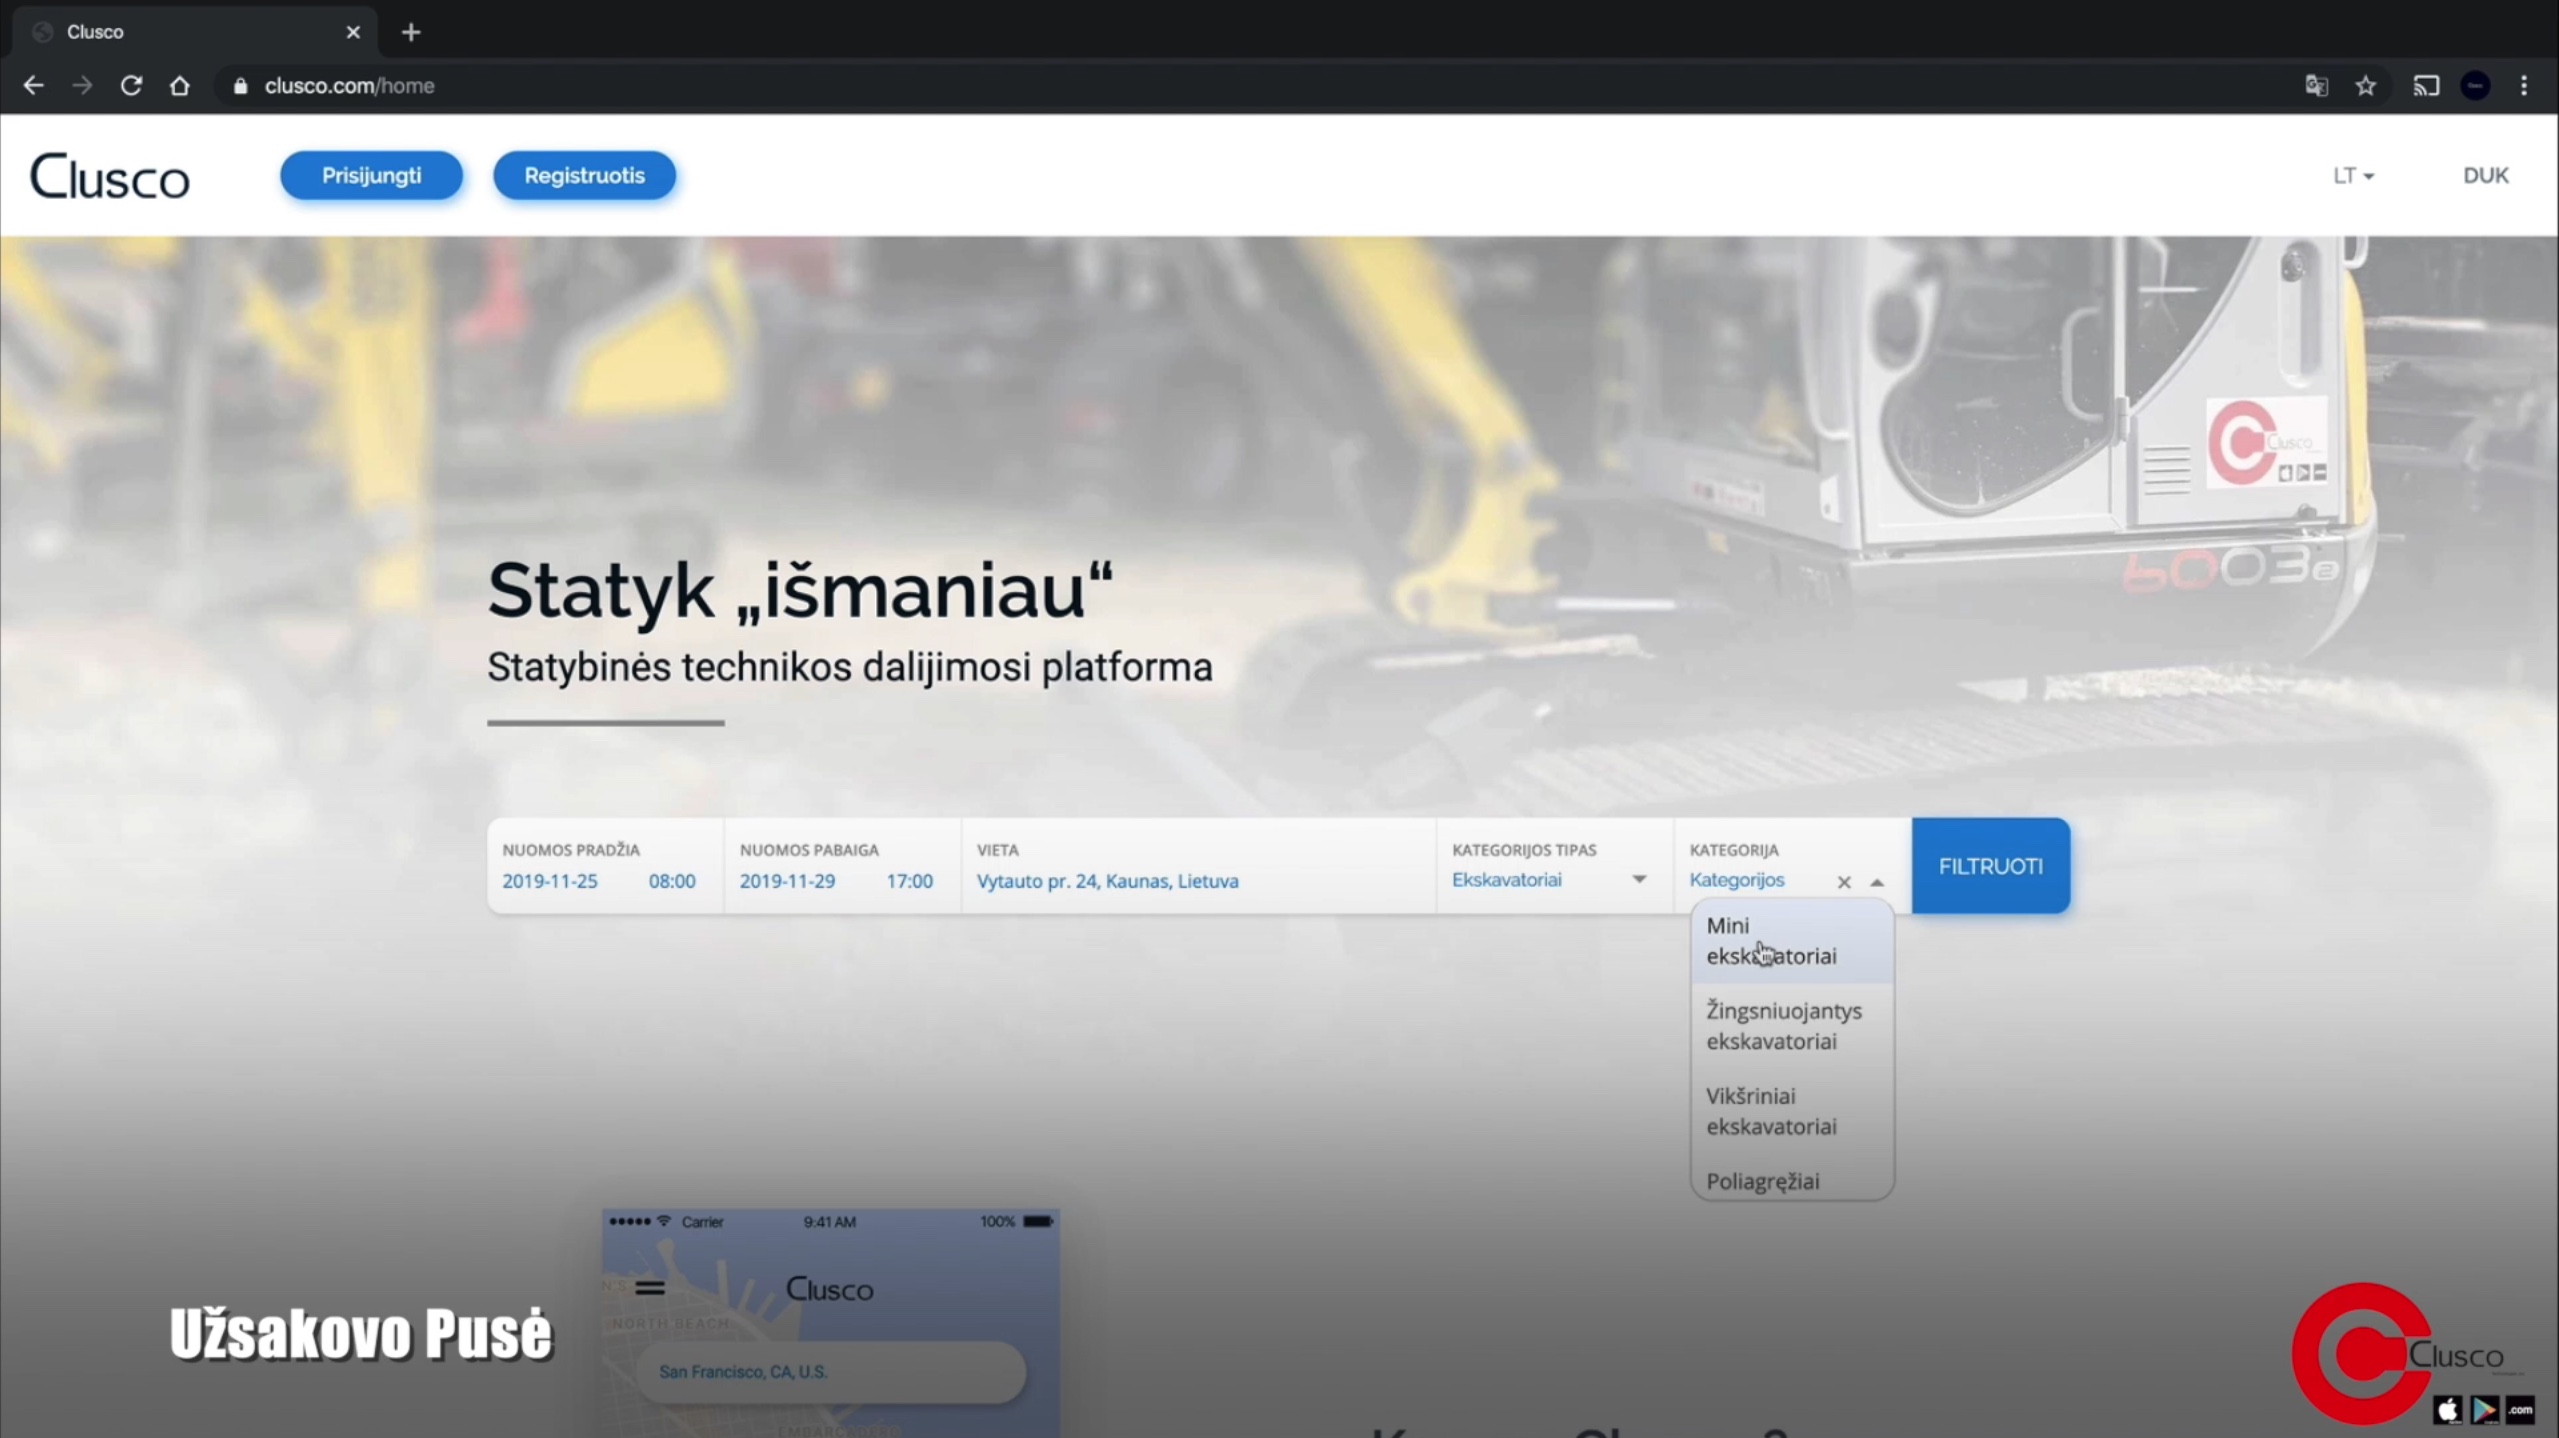Reload the Clusco page
The width and height of the screenshot is (2559, 1438).
pos(131,86)
